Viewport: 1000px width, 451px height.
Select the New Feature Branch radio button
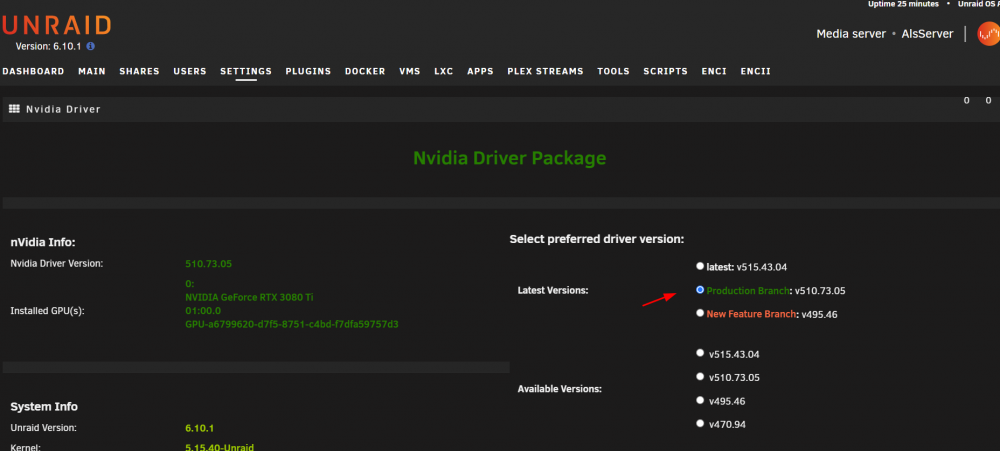700,313
